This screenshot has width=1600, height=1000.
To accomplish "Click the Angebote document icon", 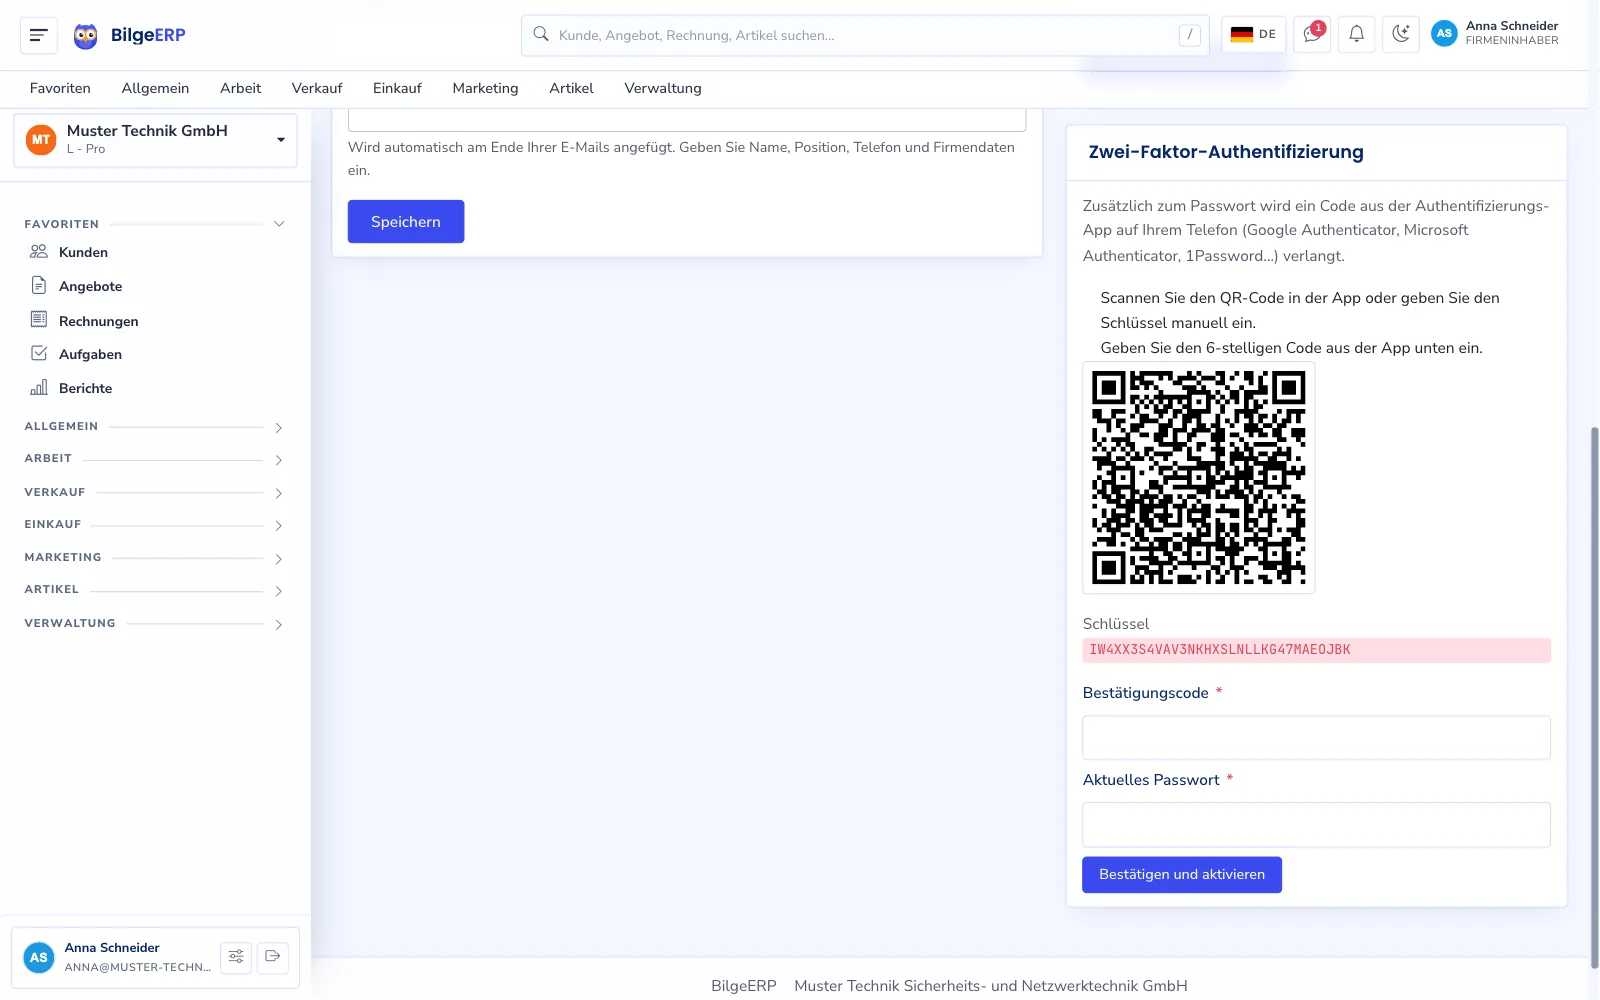I will click(x=39, y=286).
